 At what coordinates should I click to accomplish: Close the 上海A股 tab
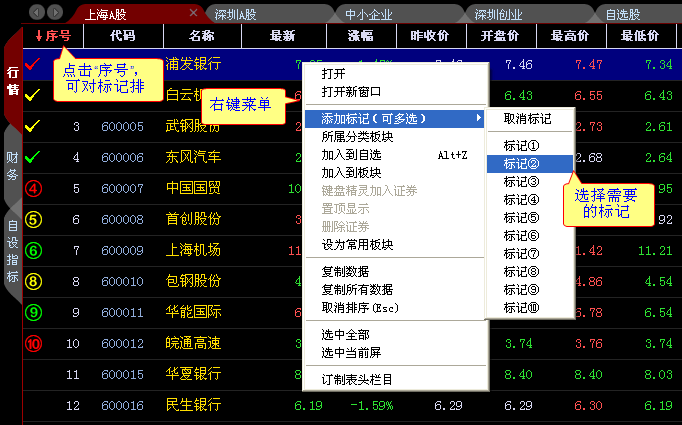tap(194, 13)
